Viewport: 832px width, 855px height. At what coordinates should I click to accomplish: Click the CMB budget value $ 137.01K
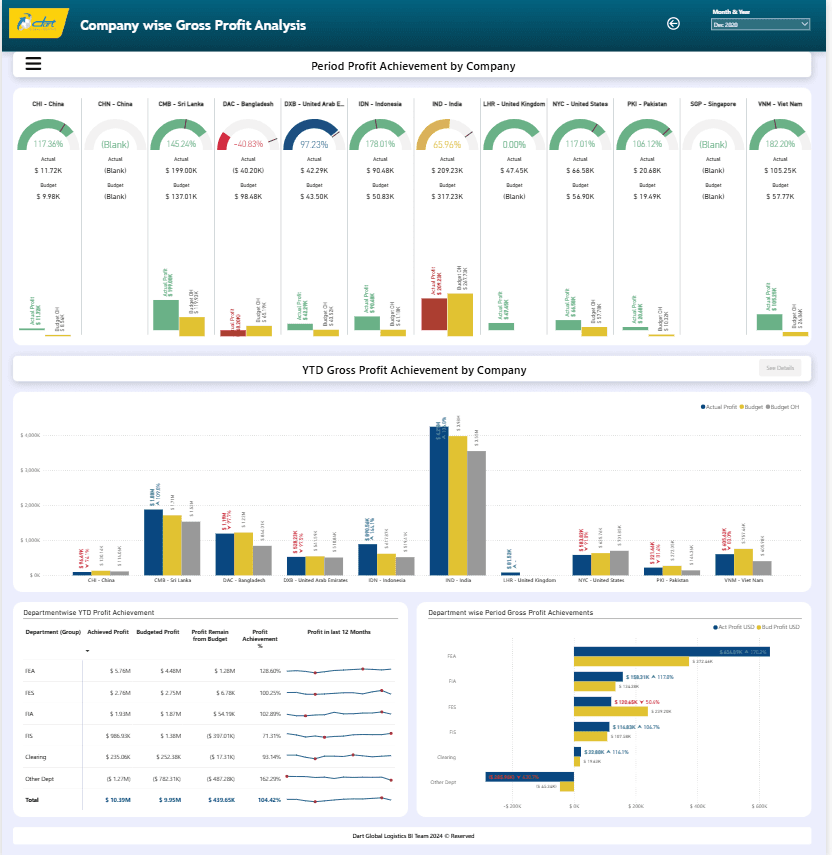(181, 196)
